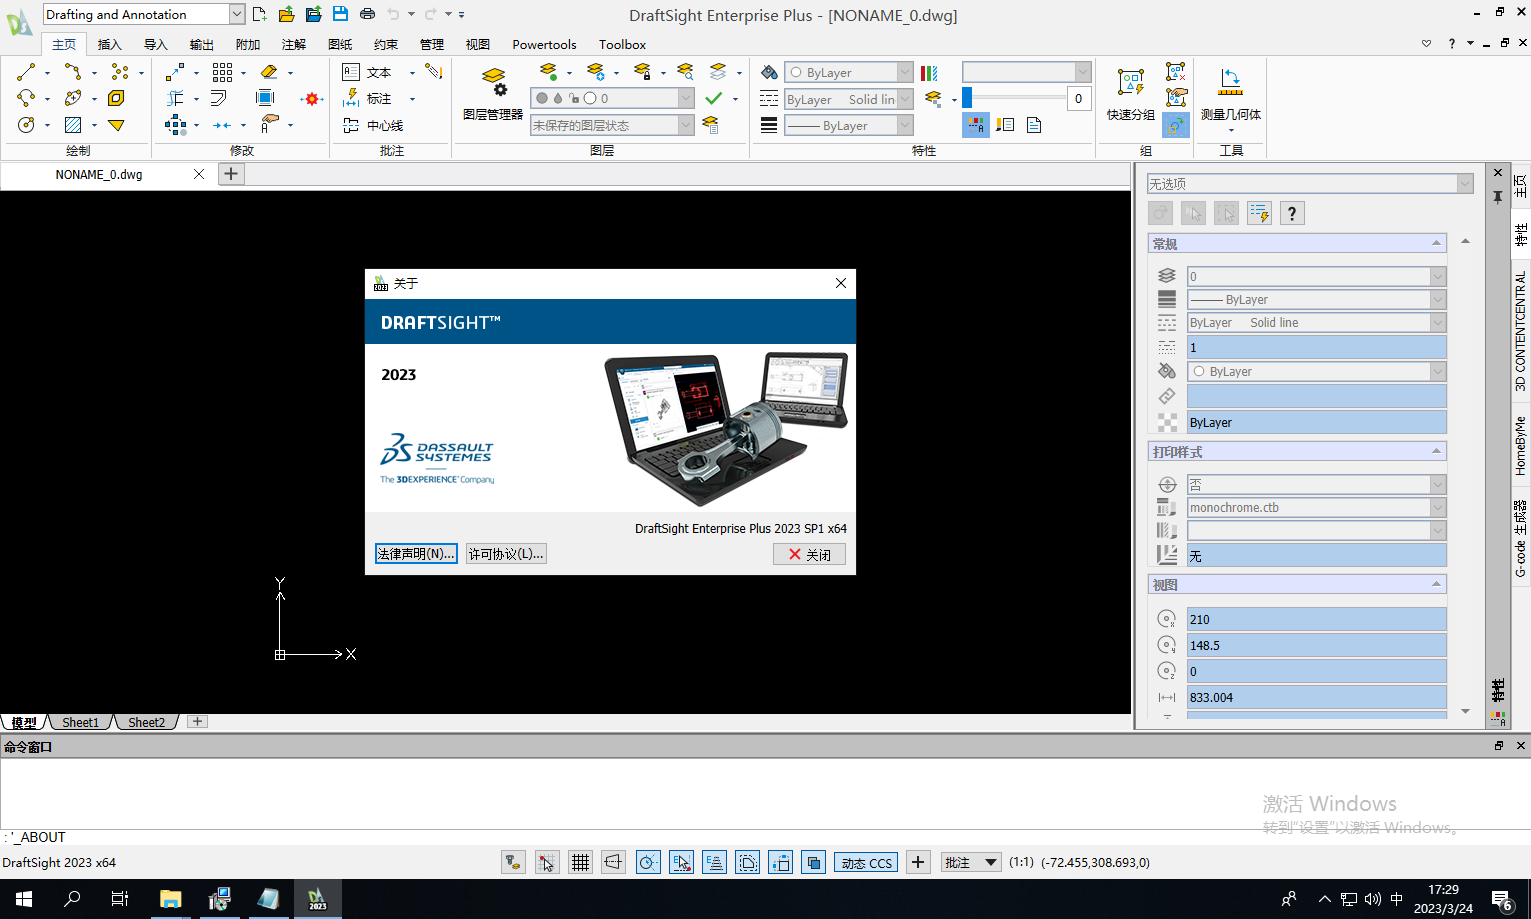Toggle the Quick Input status bar button
1531x919 pixels.
tap(781, 862)
